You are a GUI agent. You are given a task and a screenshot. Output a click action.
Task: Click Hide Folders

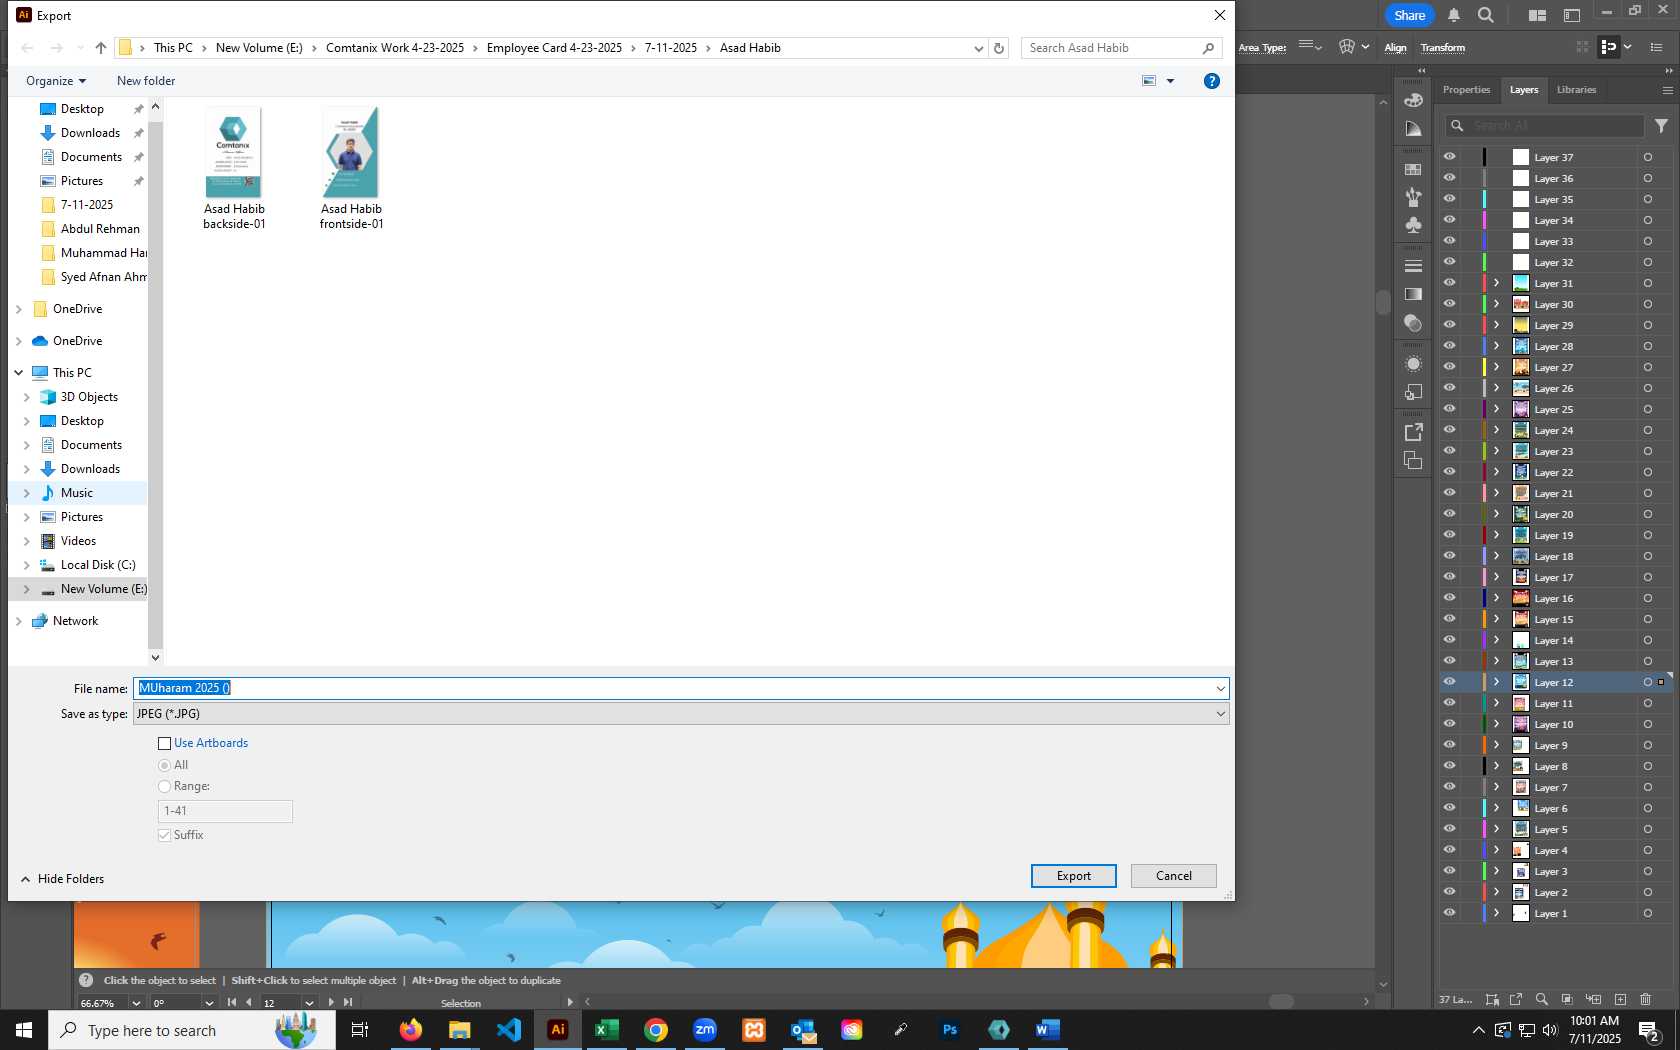coord(62,879)
